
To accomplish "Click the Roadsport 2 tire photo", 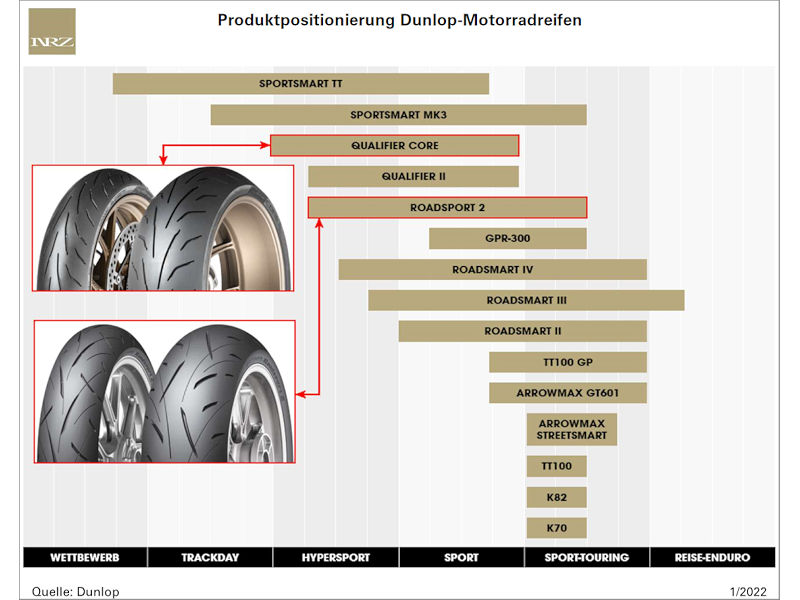I will pyautogui.click(x=164, y=392).
